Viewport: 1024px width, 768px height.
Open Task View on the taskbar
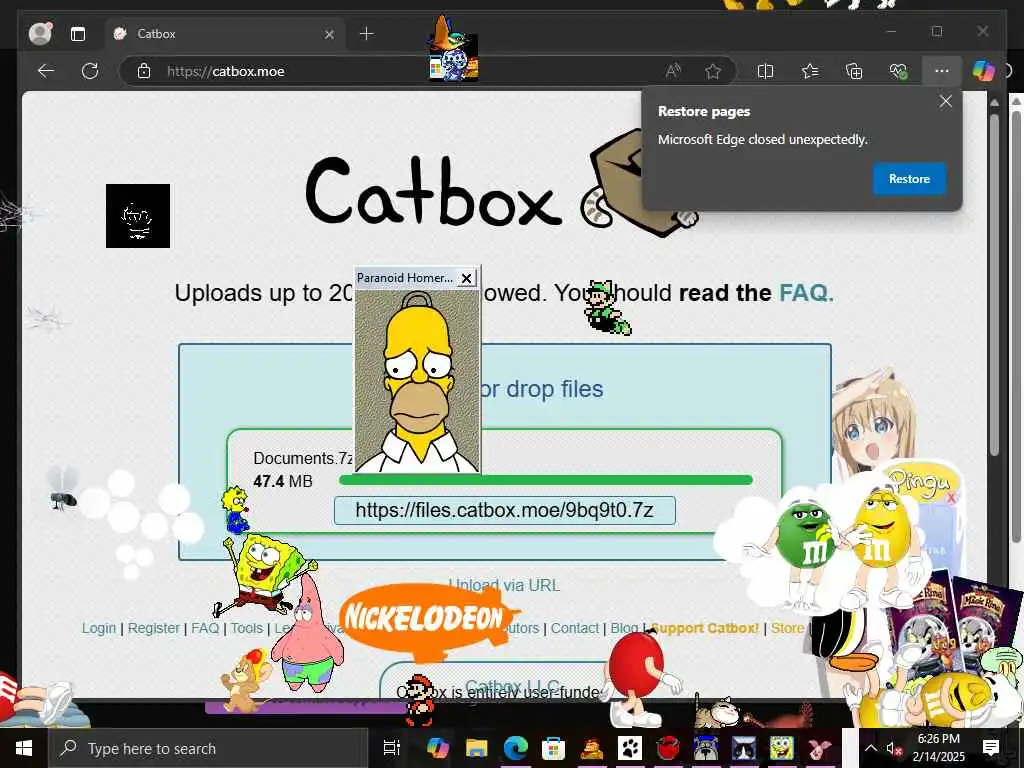coord(392,748)
